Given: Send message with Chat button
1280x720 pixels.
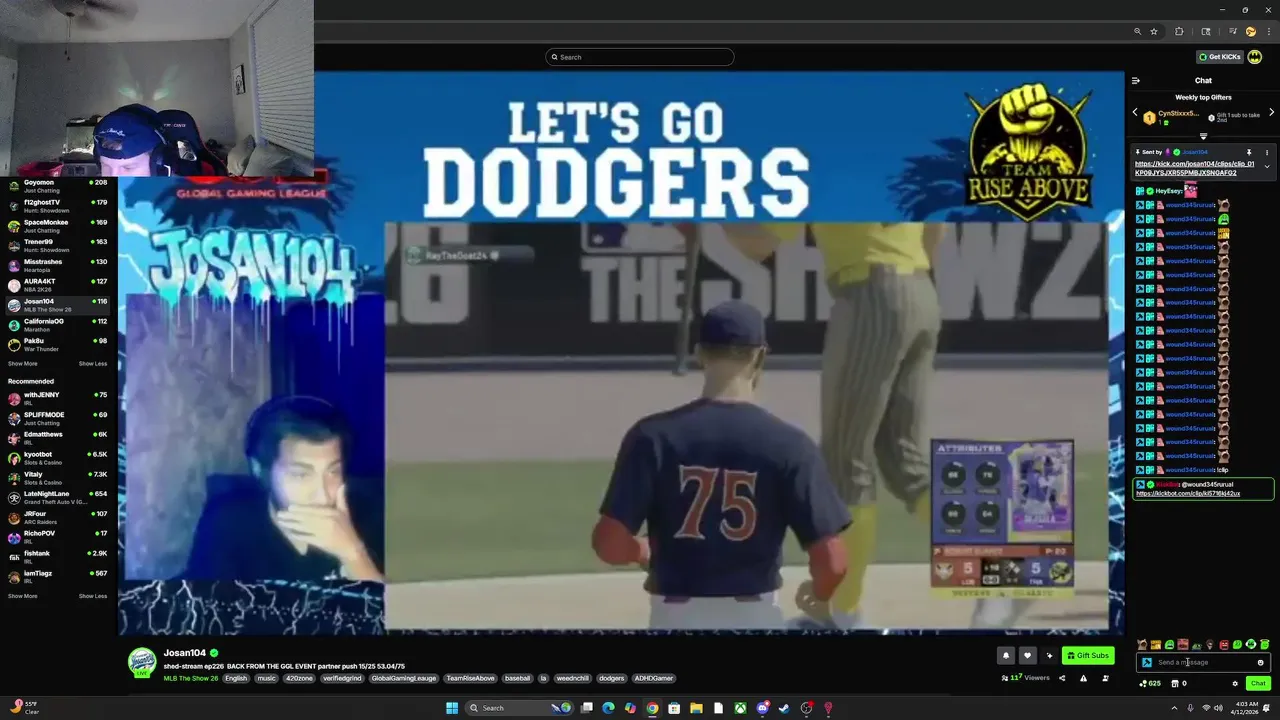Looking at the screenshot, I should (1258, 684).
